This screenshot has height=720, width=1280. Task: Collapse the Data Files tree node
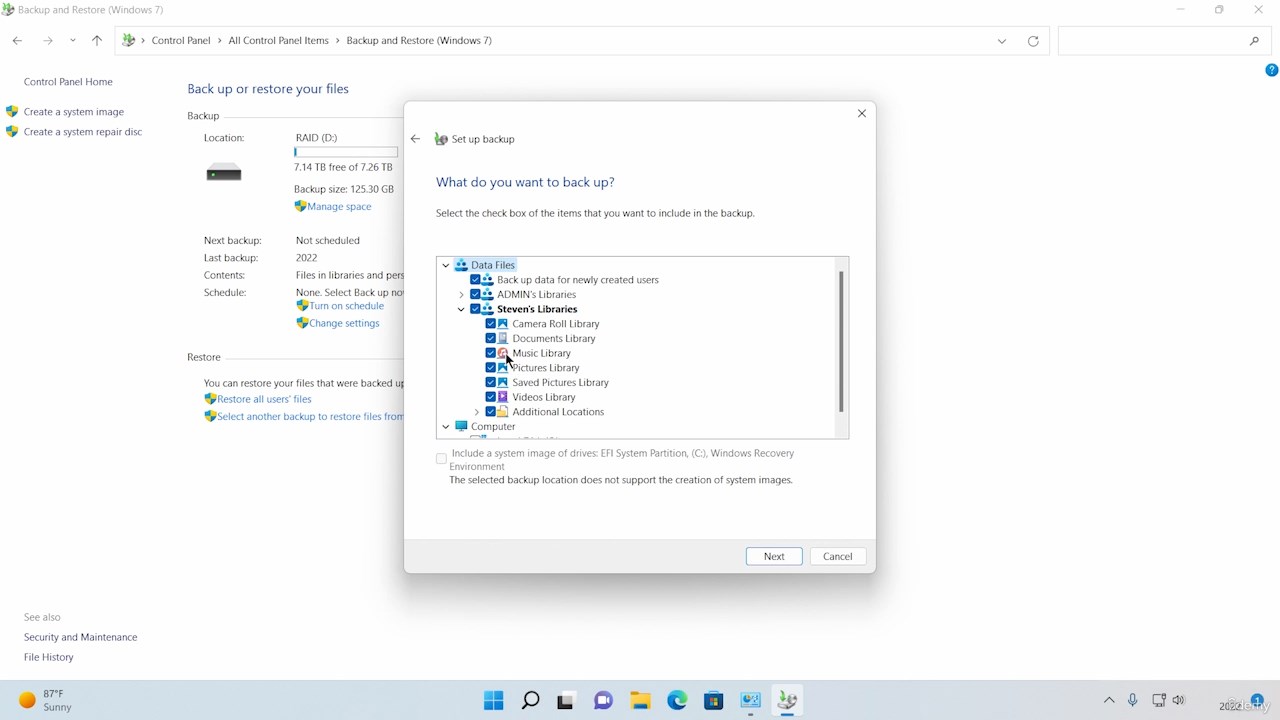pos(446,265)
